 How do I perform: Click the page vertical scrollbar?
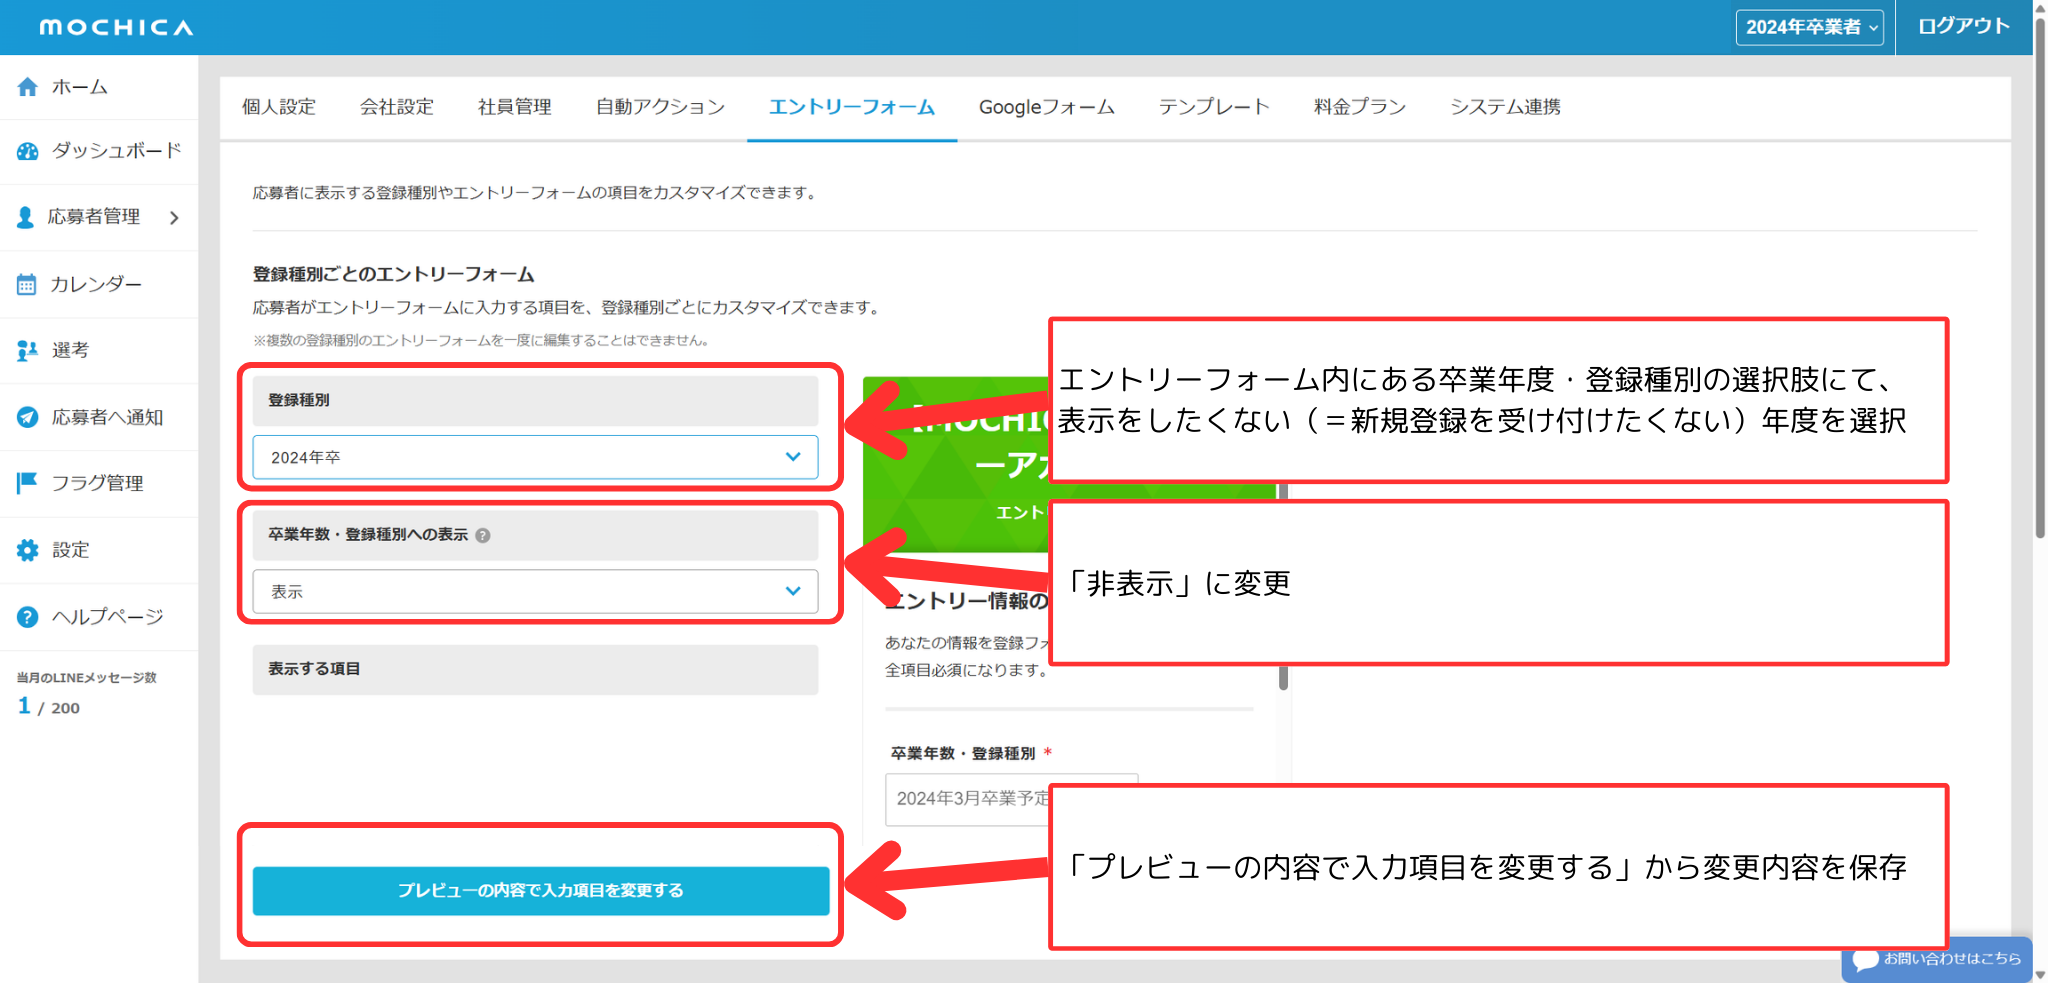[2040, 300]
